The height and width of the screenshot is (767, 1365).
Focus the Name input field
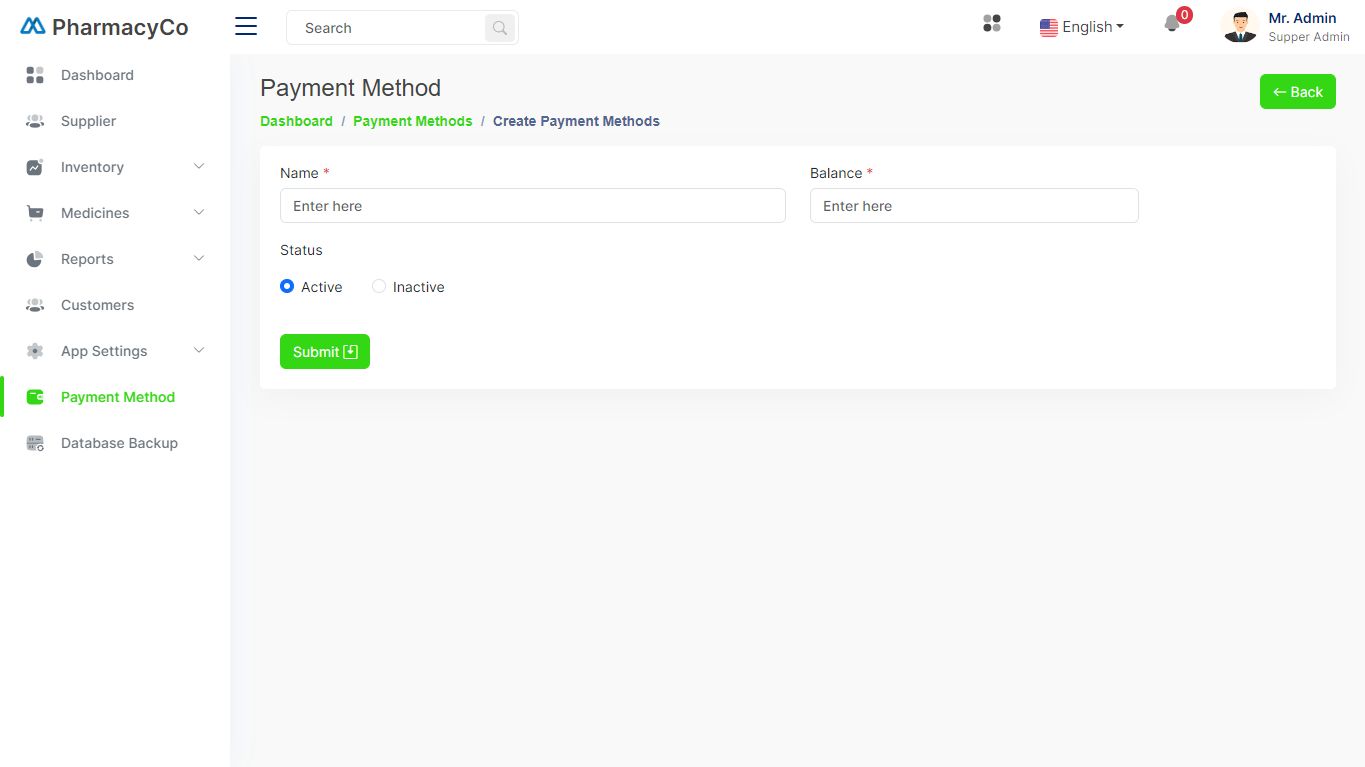pos(533,205)
